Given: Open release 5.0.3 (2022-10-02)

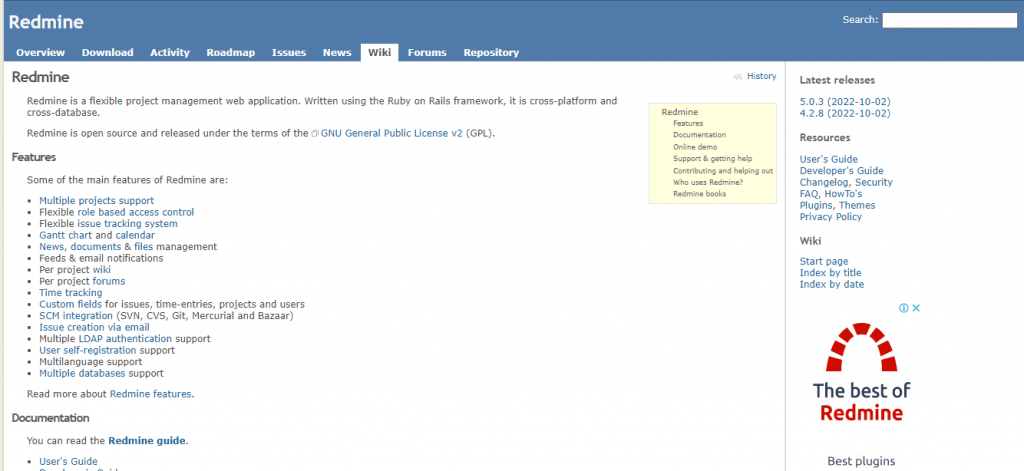Looking at the screenshot, I should [x=845, y=102].
